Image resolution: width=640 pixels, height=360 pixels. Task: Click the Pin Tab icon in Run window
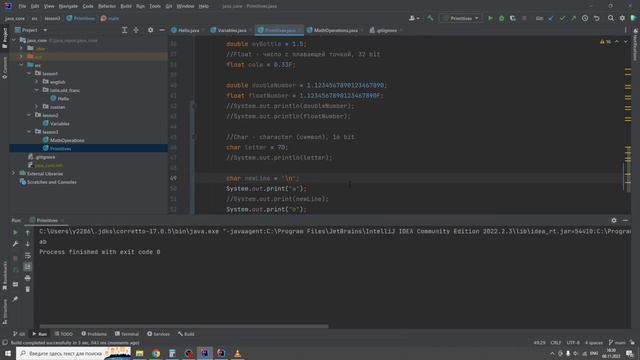pyautogui.click(x=15, y=299)
